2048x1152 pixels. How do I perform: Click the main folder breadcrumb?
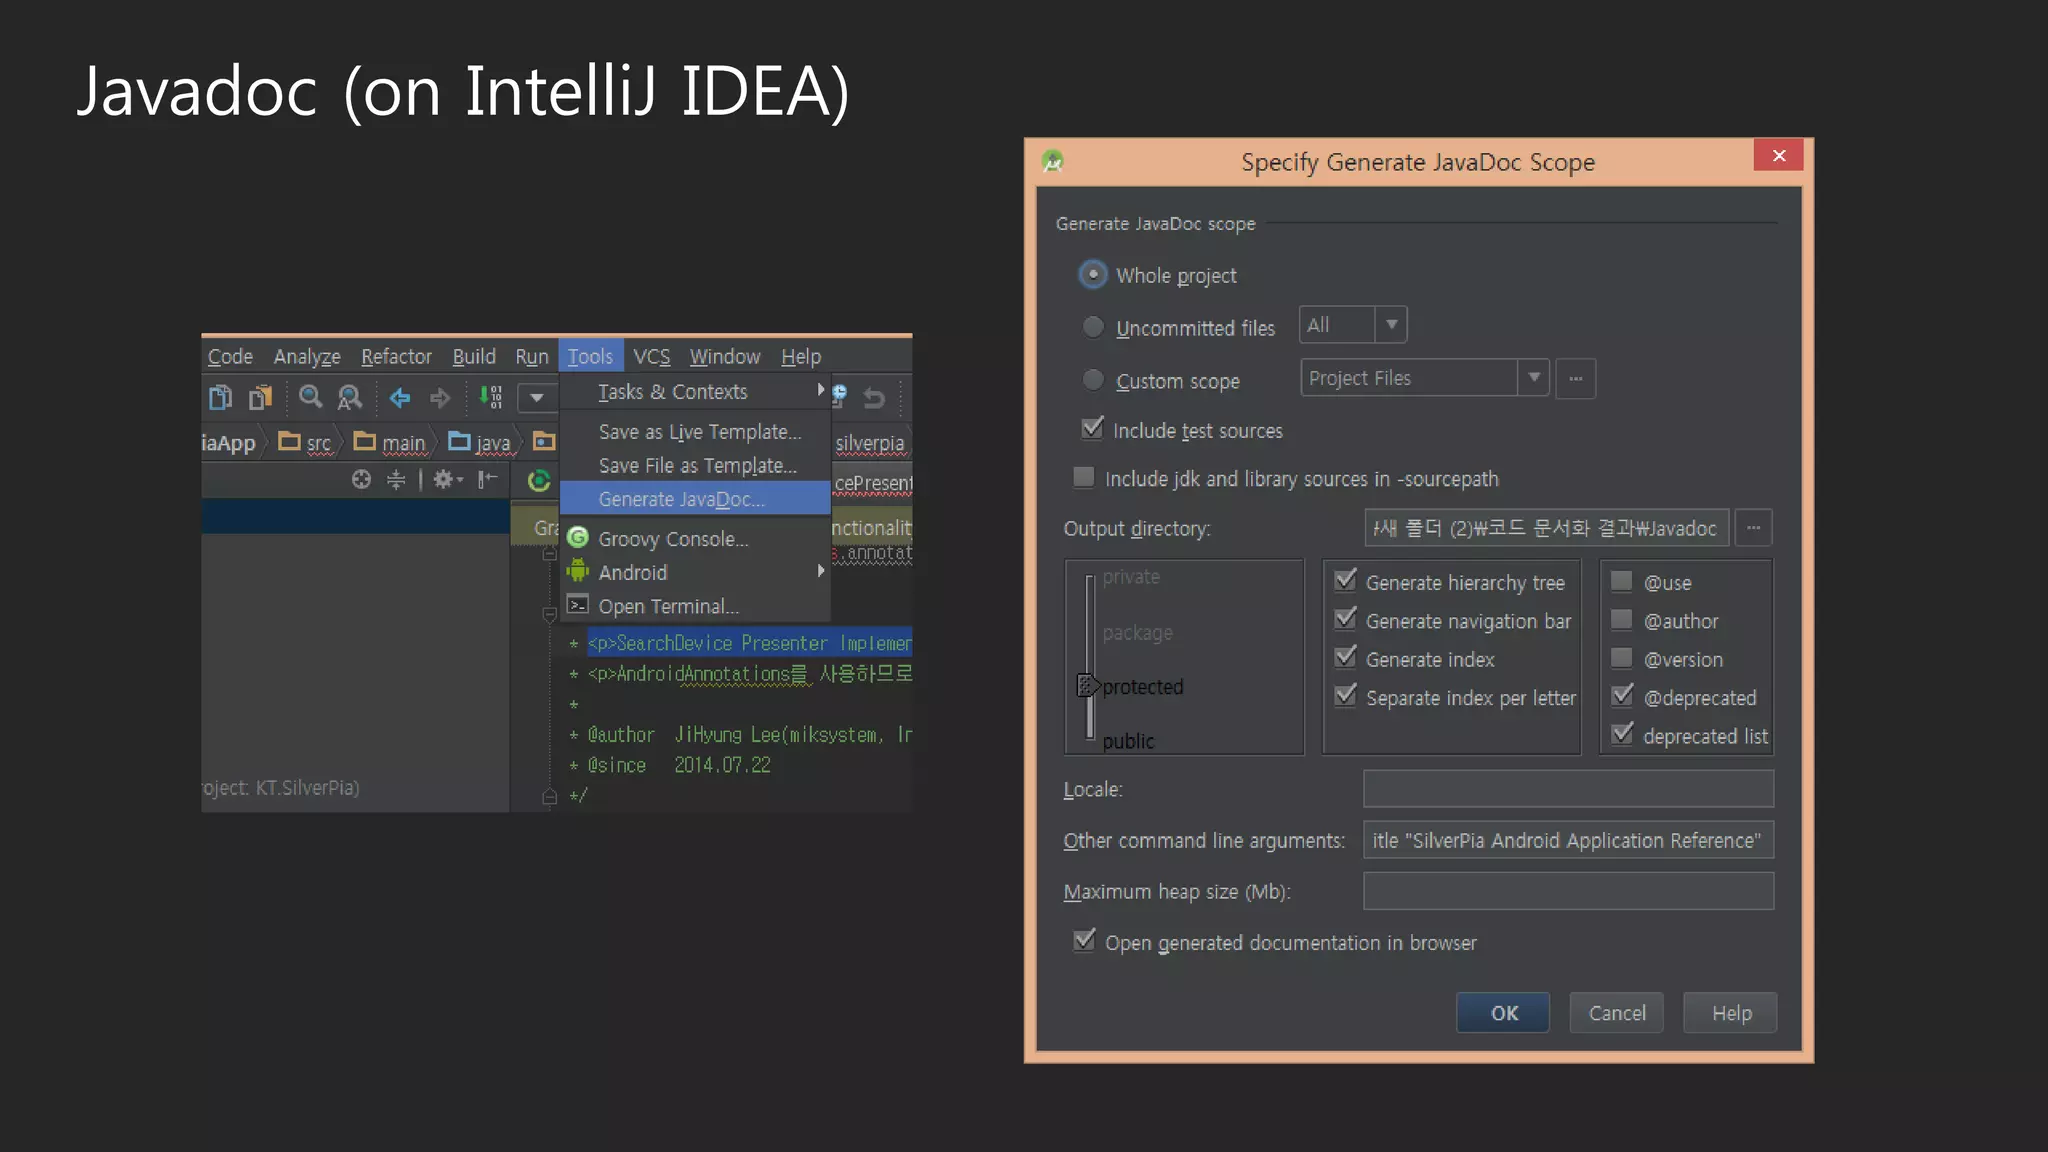point(390,442)
